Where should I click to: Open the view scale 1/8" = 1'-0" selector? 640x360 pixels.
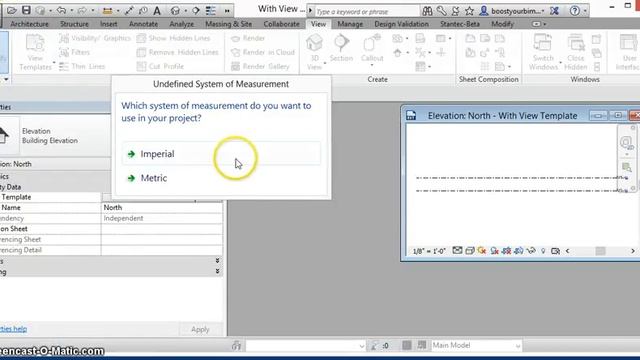[x=429, y=251]
